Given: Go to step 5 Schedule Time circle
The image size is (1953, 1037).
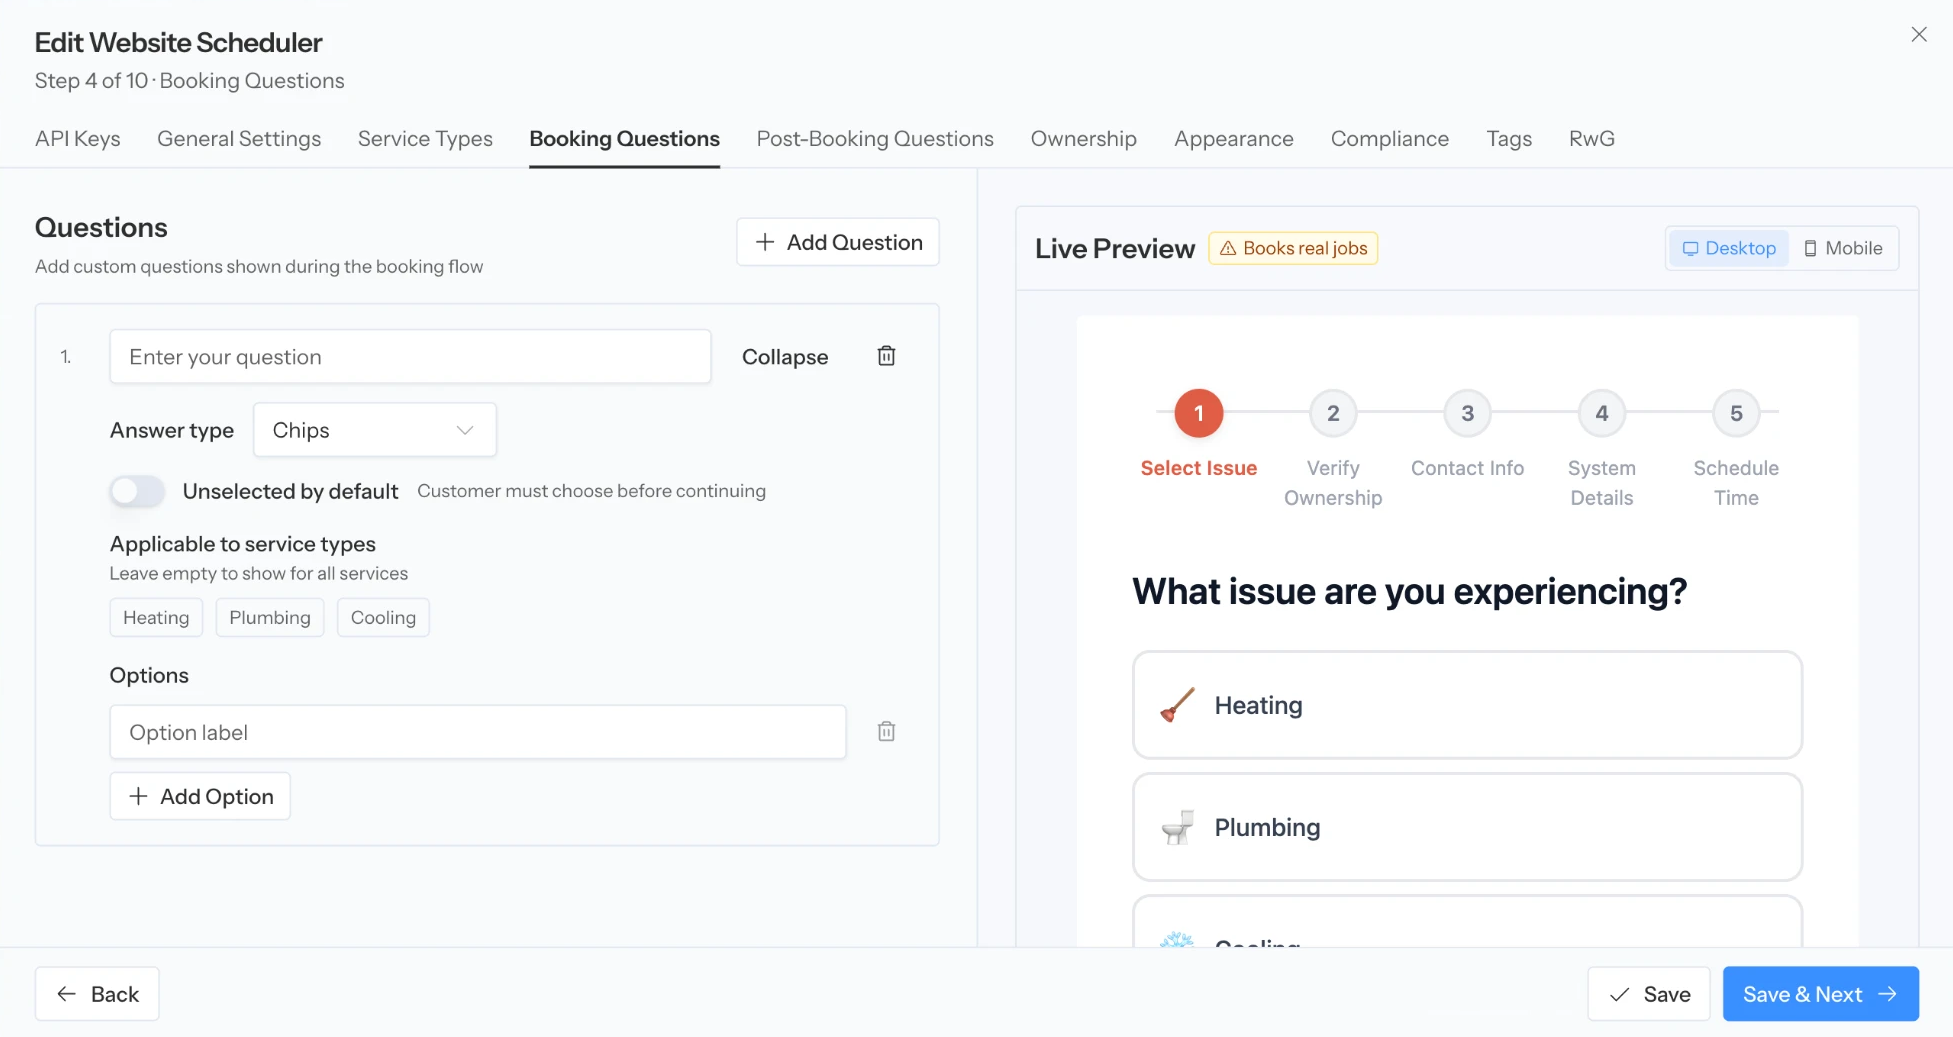Looking at the screenshot, I should pyautogui.click(x=1736, y=413).
